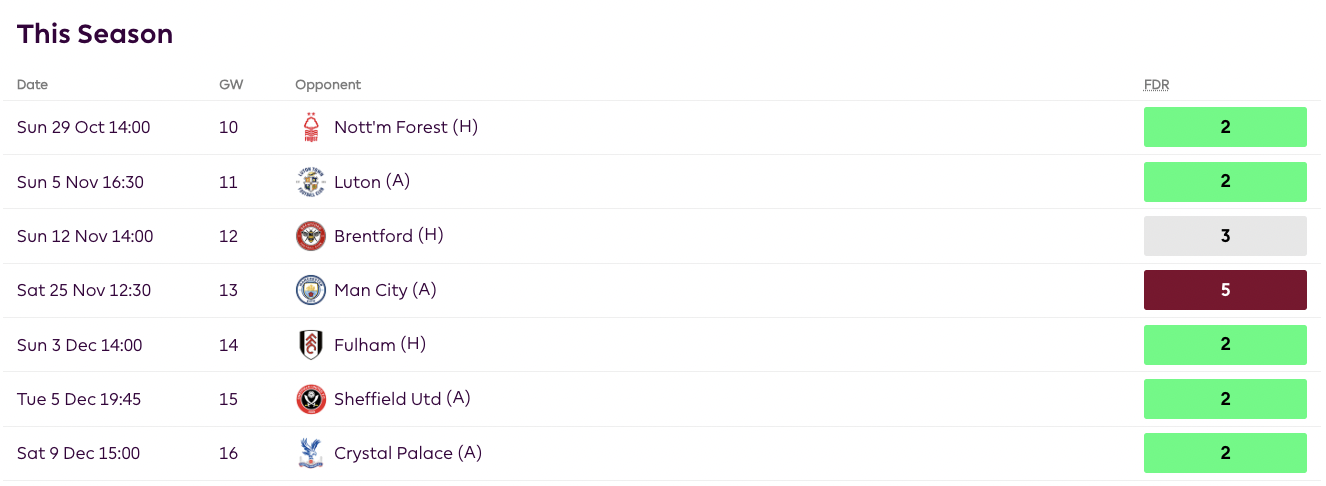Click the dark red FDR 5 swatch

coord(1225,290)
